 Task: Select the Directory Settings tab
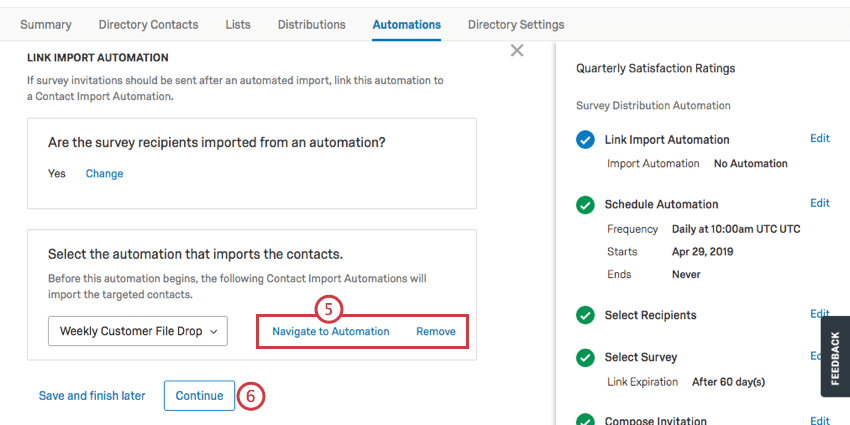click(516, 24)
